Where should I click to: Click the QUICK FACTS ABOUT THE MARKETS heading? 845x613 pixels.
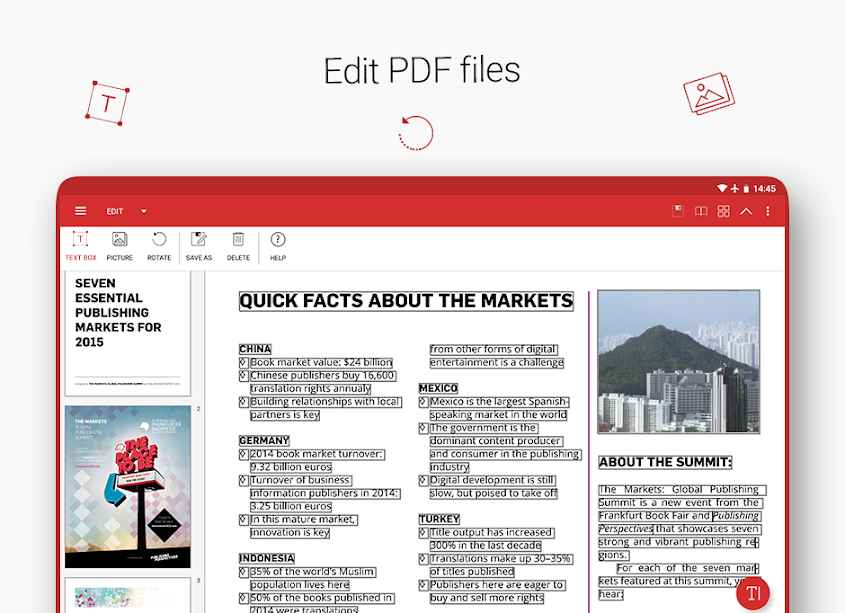tap(405, 301)
